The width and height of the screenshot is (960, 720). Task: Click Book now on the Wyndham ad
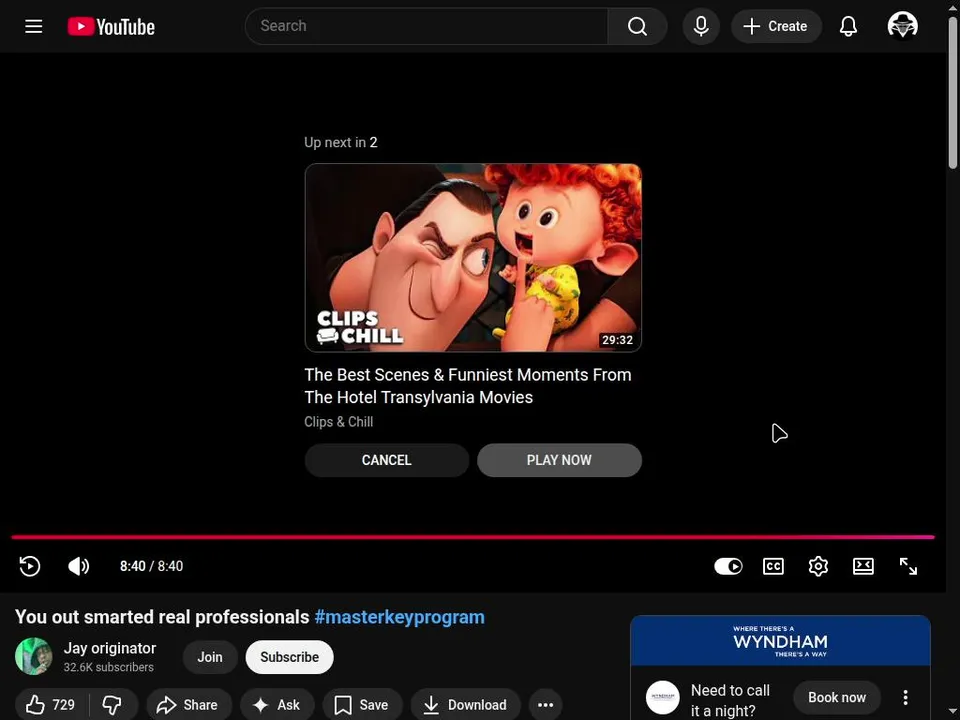tap(837, 697)
